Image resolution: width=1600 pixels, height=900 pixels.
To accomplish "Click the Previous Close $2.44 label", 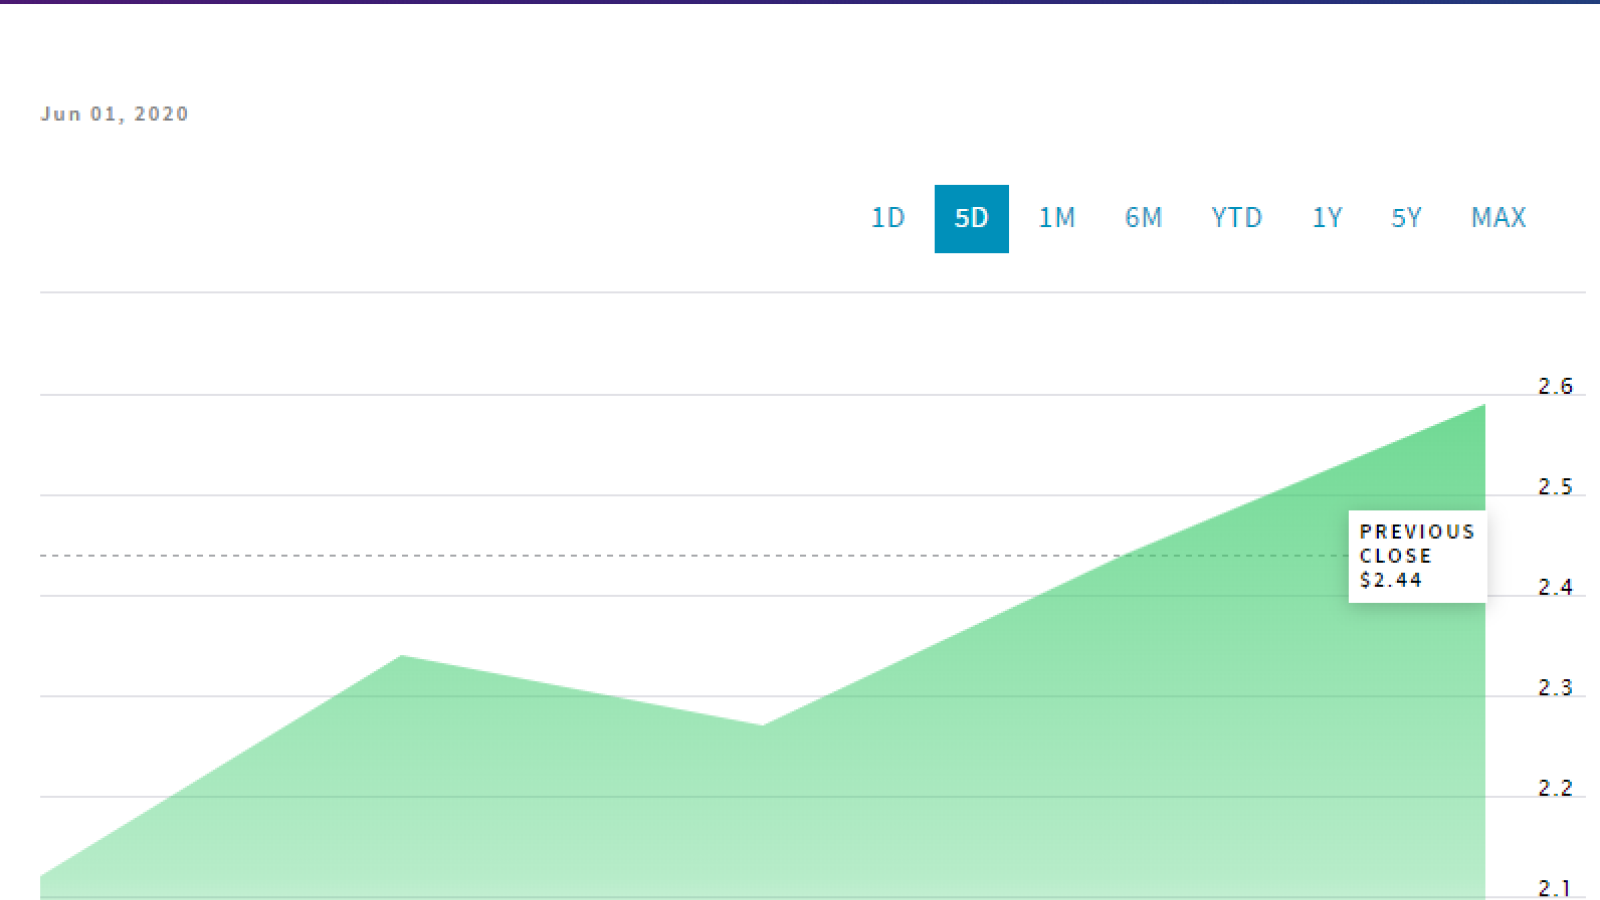I will click(1417, 556).
